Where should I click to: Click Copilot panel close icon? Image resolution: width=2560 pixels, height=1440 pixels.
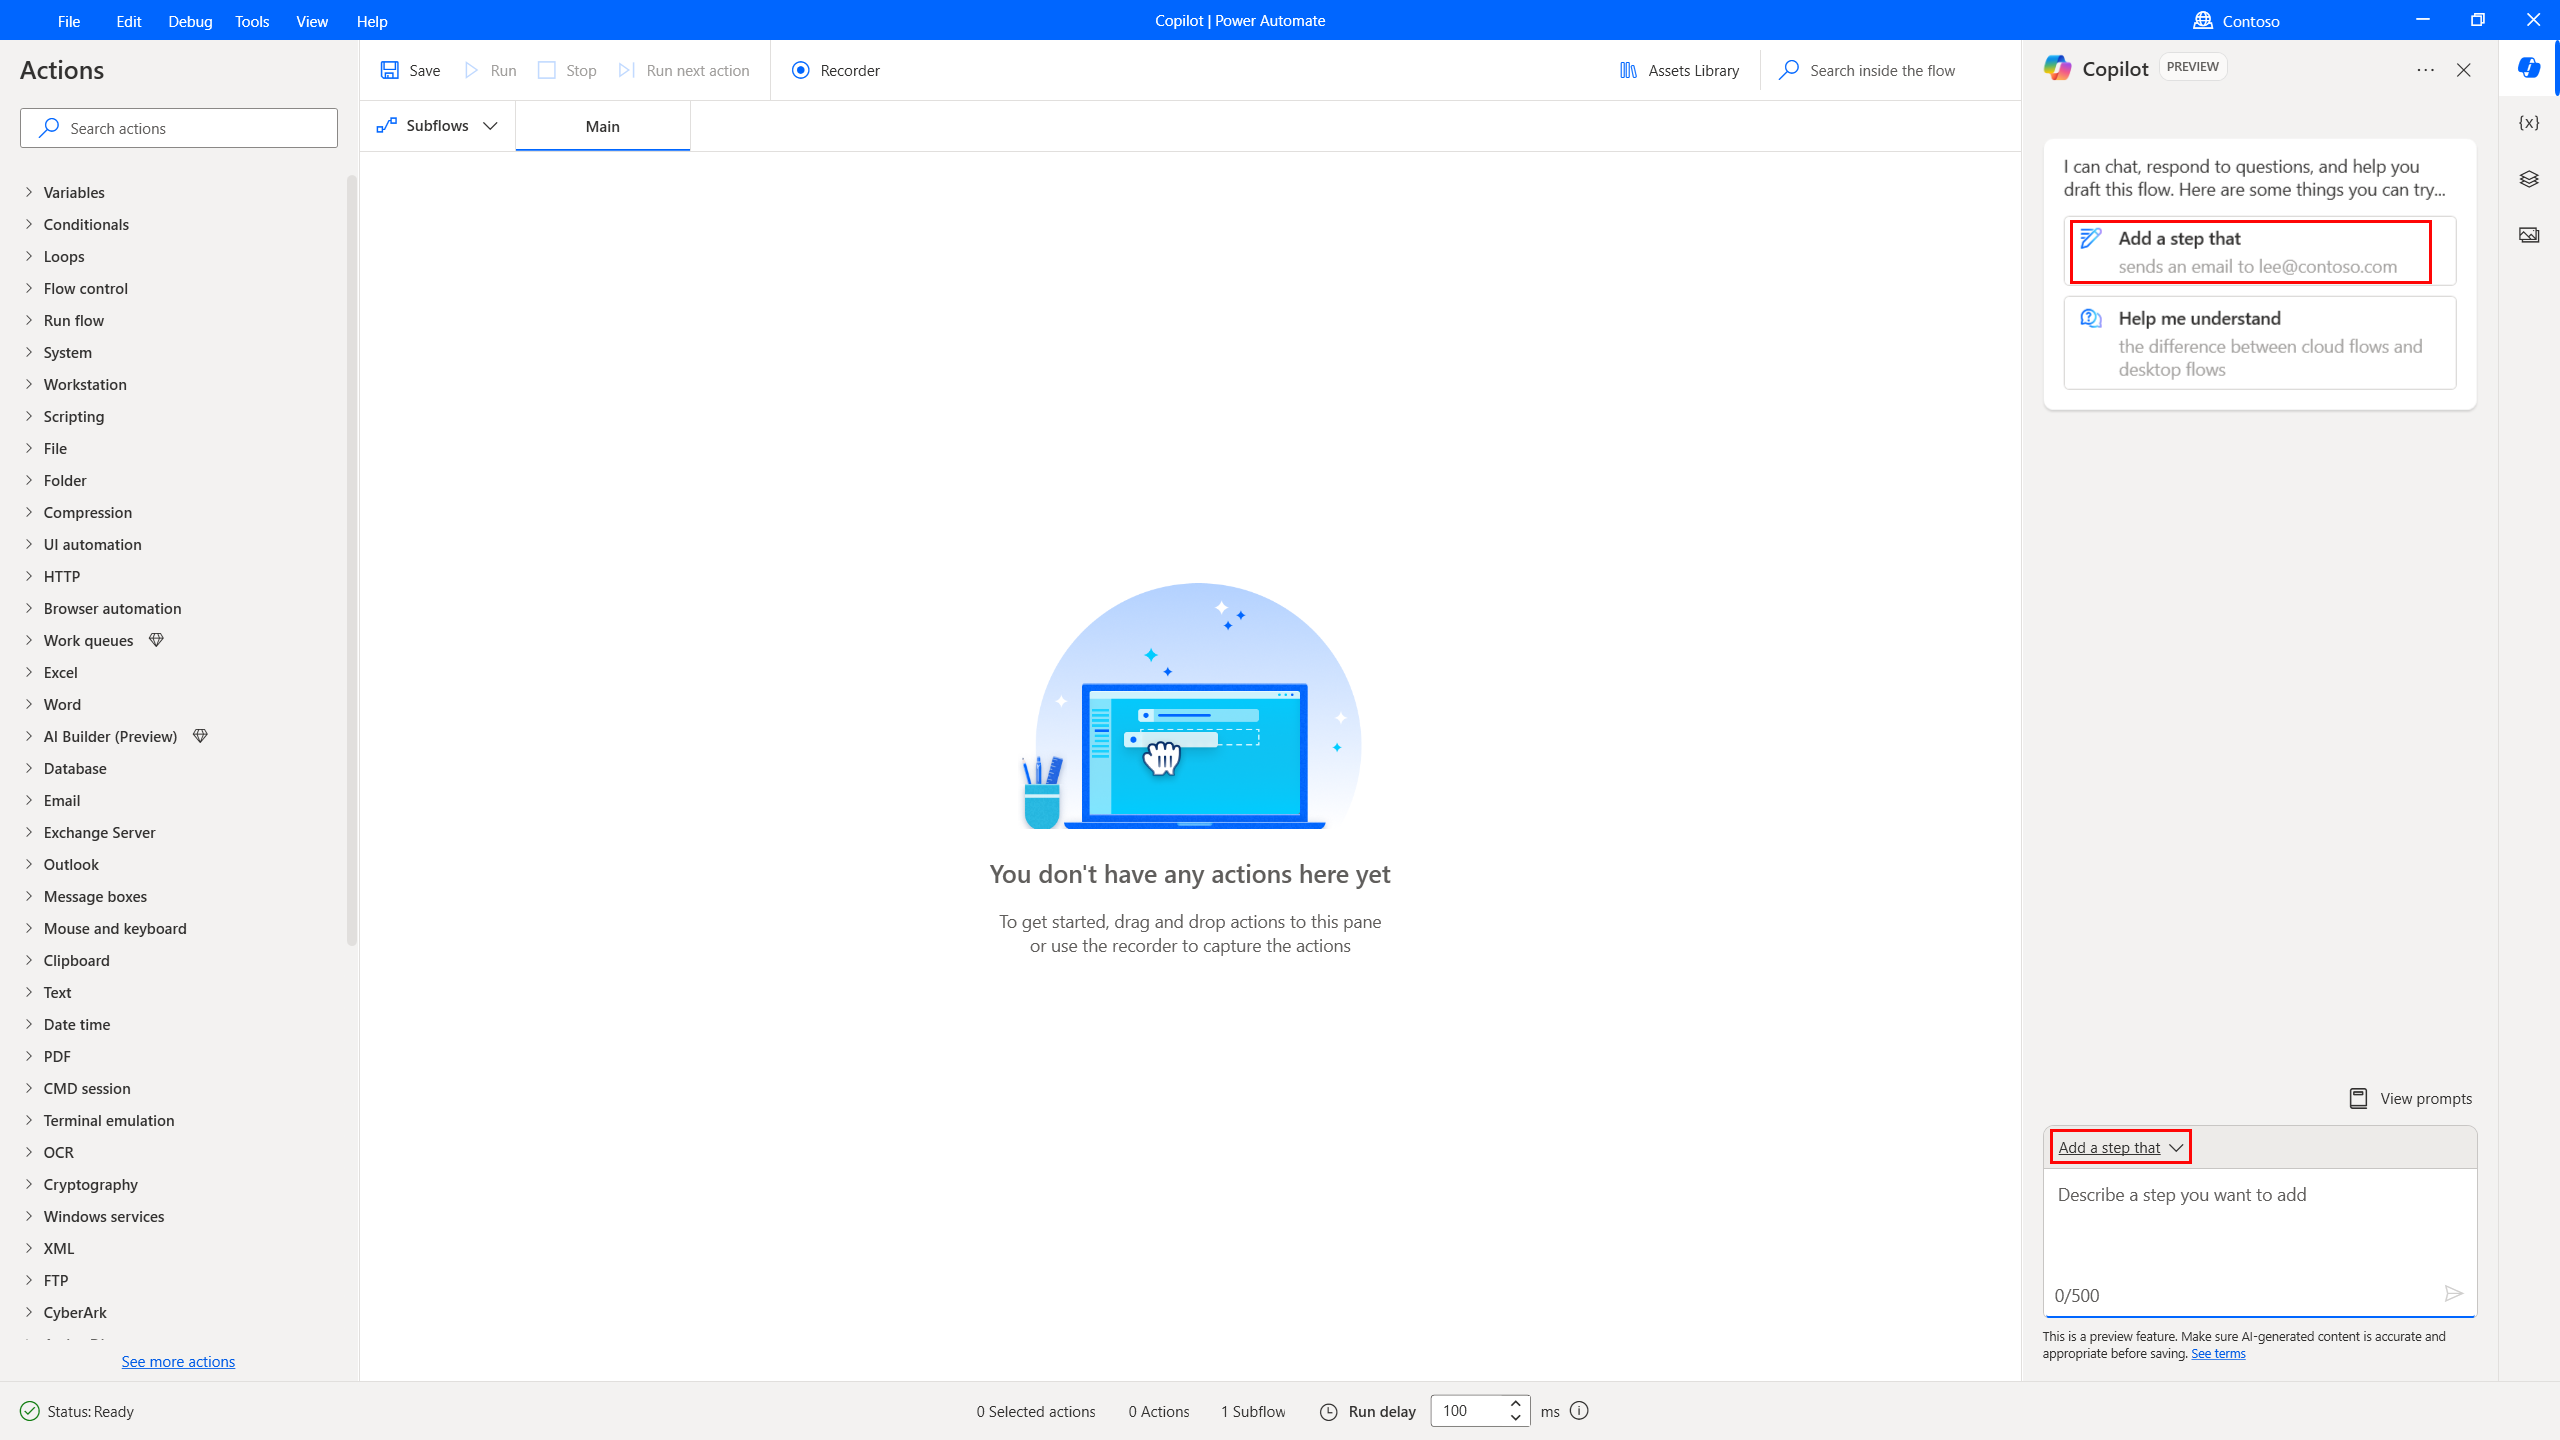tap(2463, 70)
